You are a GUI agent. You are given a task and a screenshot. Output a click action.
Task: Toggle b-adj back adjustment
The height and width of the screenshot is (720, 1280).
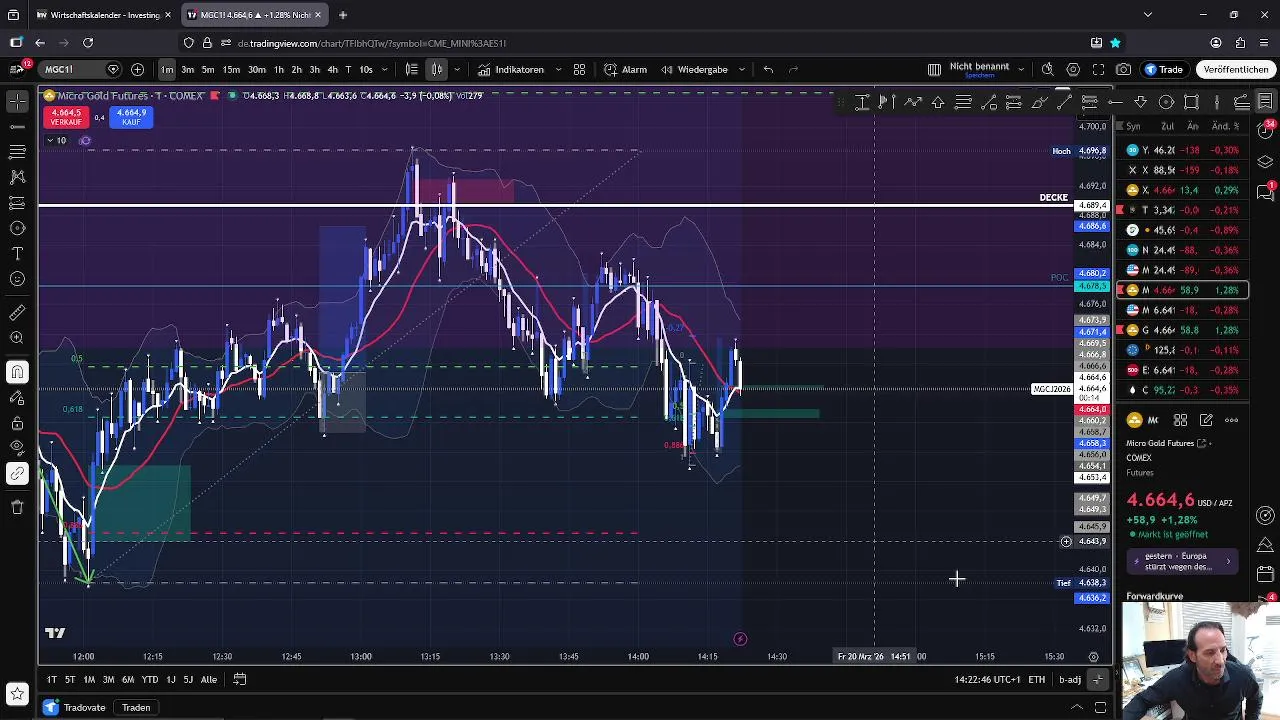[x=1070, y=680]
